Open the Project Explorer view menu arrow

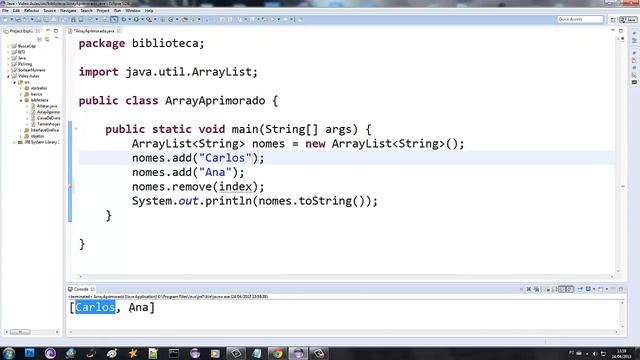[x=56, y=38]
